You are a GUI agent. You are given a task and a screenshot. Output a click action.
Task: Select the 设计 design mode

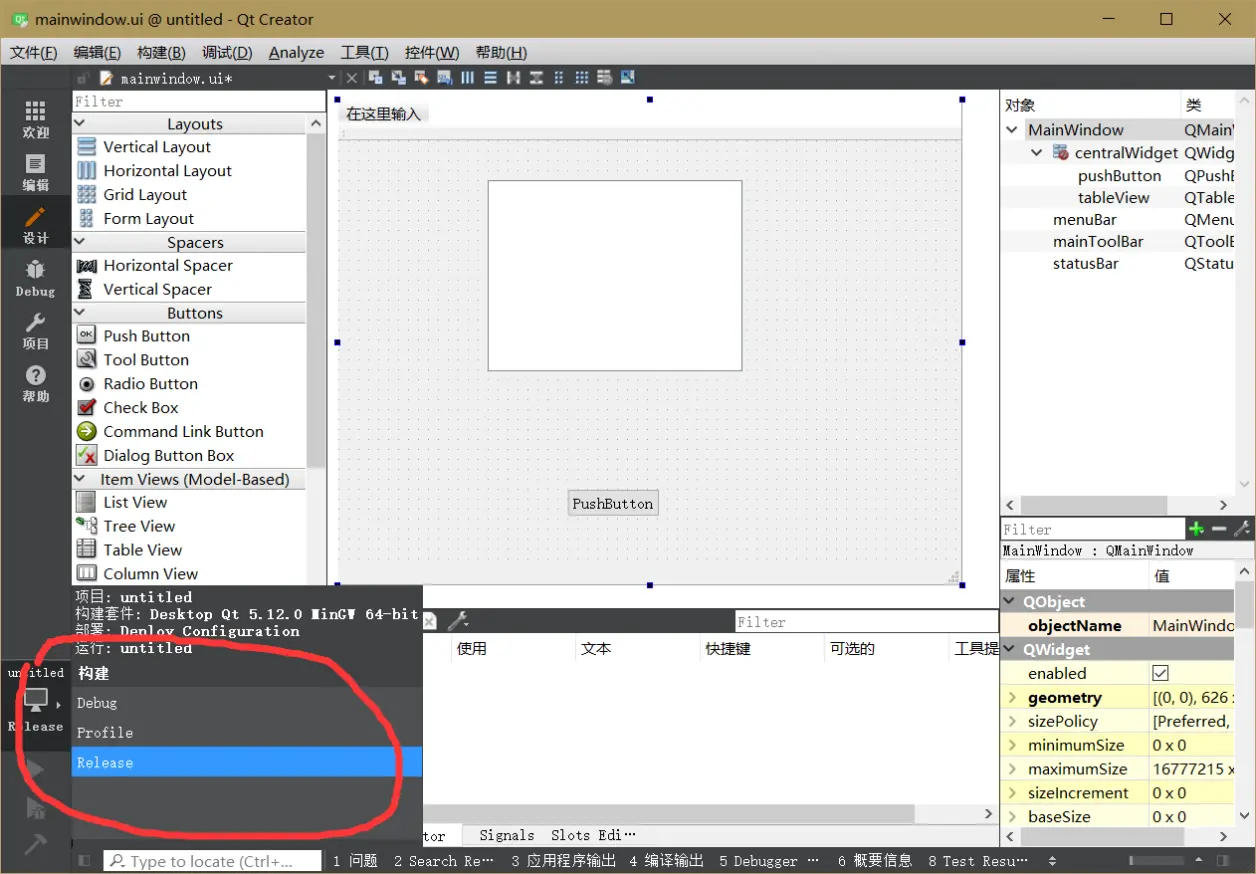(35, 225)
